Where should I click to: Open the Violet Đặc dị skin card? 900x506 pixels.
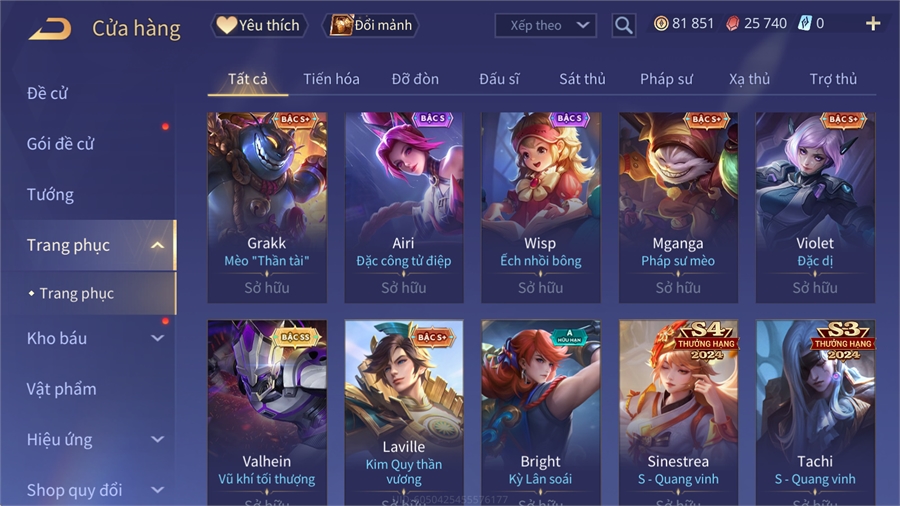tap(815, 208)
